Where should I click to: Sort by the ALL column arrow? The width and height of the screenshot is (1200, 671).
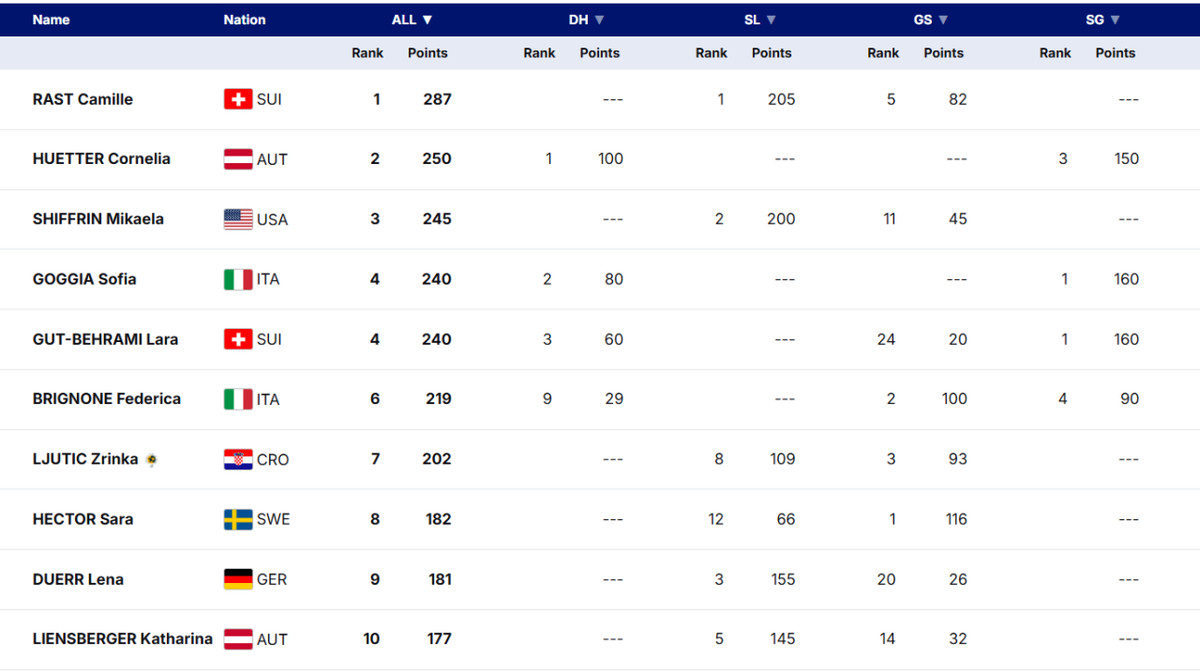pyautogui.click(x=428, y=20)
